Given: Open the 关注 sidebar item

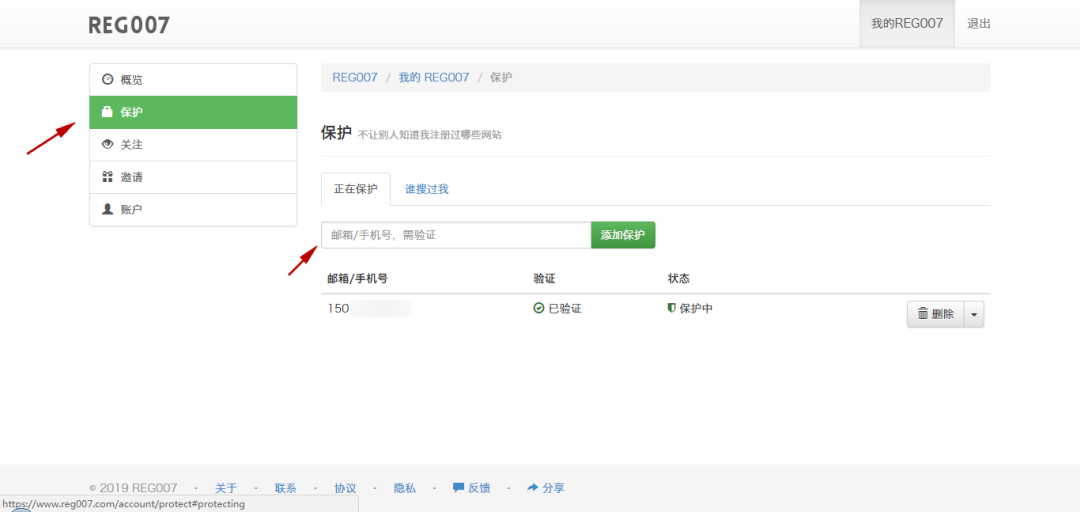Looking at the screenshot, I should pyautogui.click(x=193, y=145).
